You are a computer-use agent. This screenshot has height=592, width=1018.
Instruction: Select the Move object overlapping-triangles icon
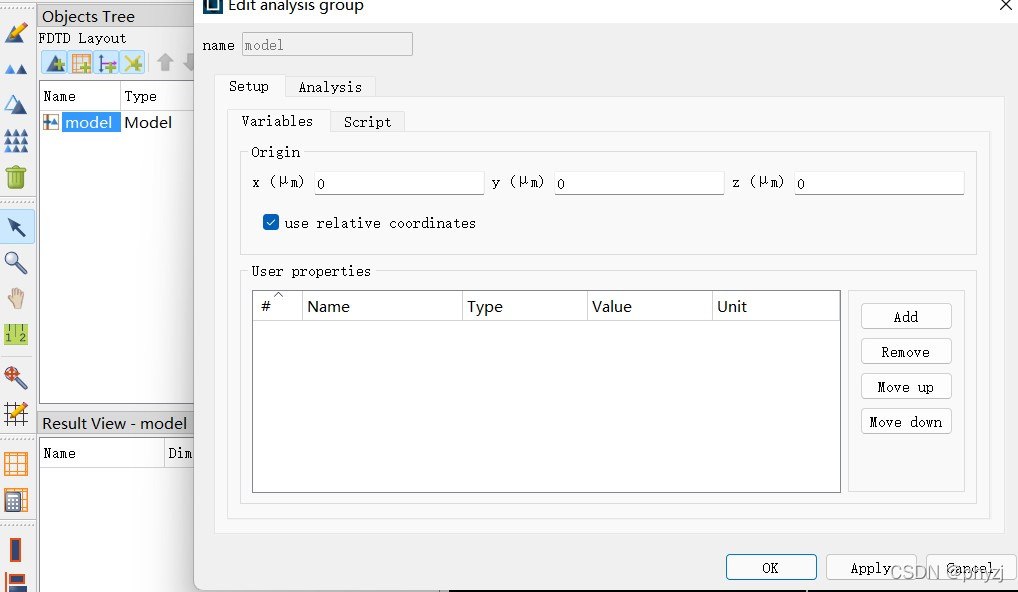16,105
